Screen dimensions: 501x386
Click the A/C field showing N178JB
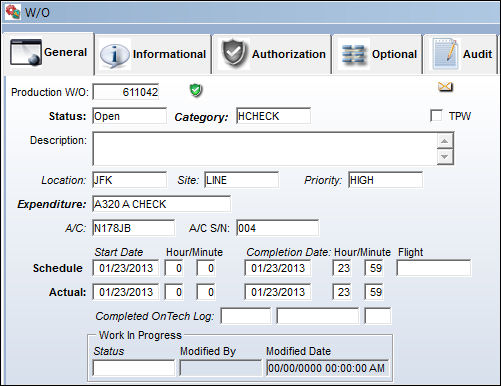click(x=134, y=228)
